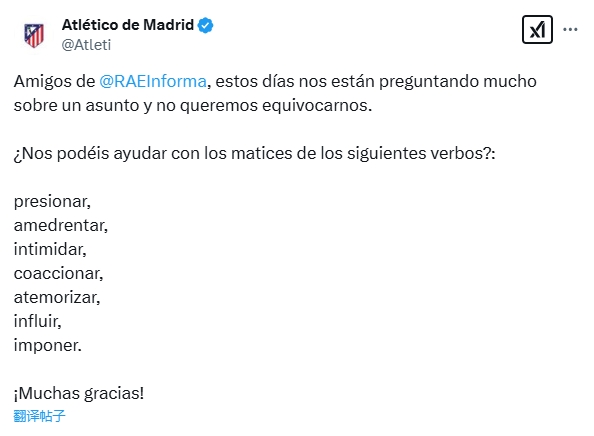Open the Grok explain-post icon
594x436 pixels.
coord(537,30)
